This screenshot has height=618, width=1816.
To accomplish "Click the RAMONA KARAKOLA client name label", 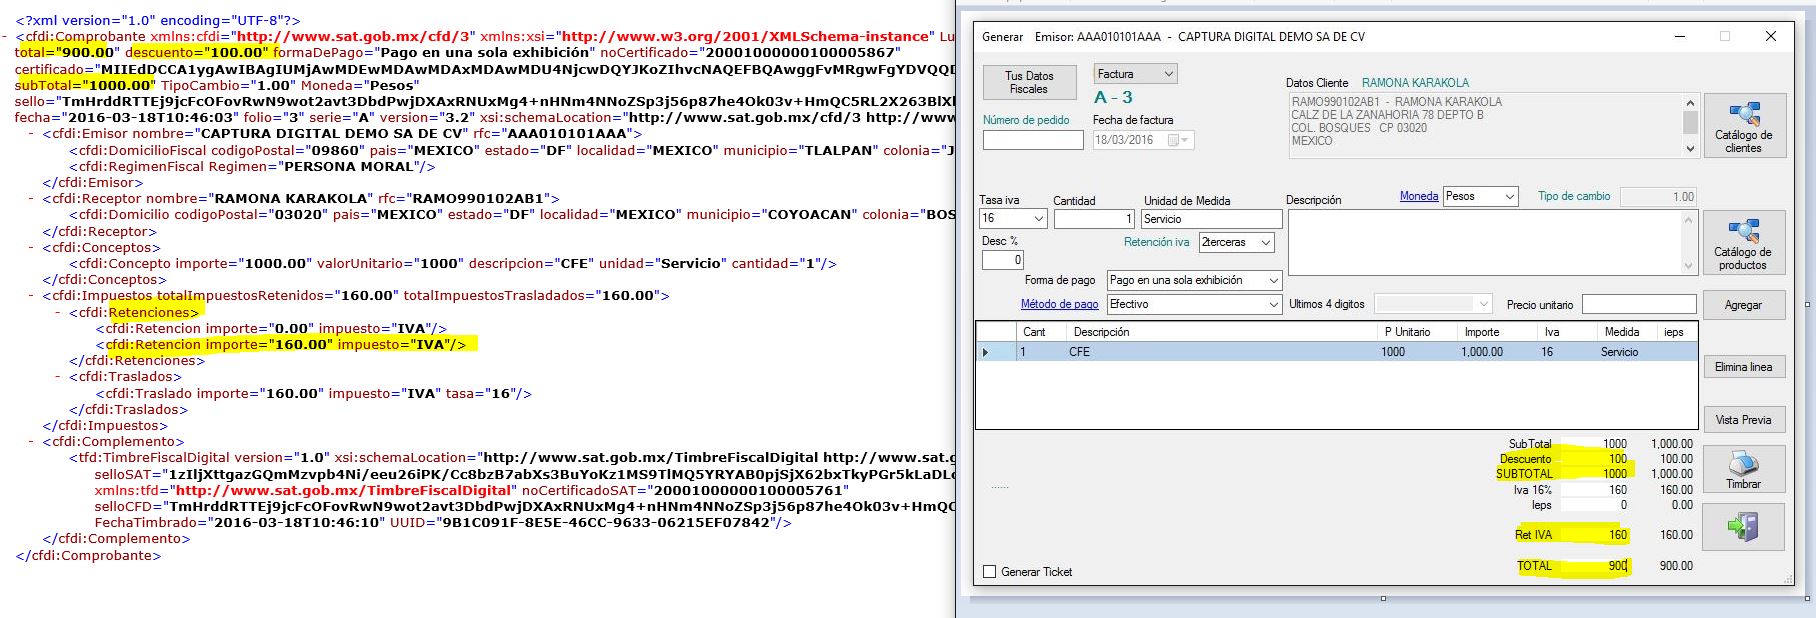I will pos(1415,83).
